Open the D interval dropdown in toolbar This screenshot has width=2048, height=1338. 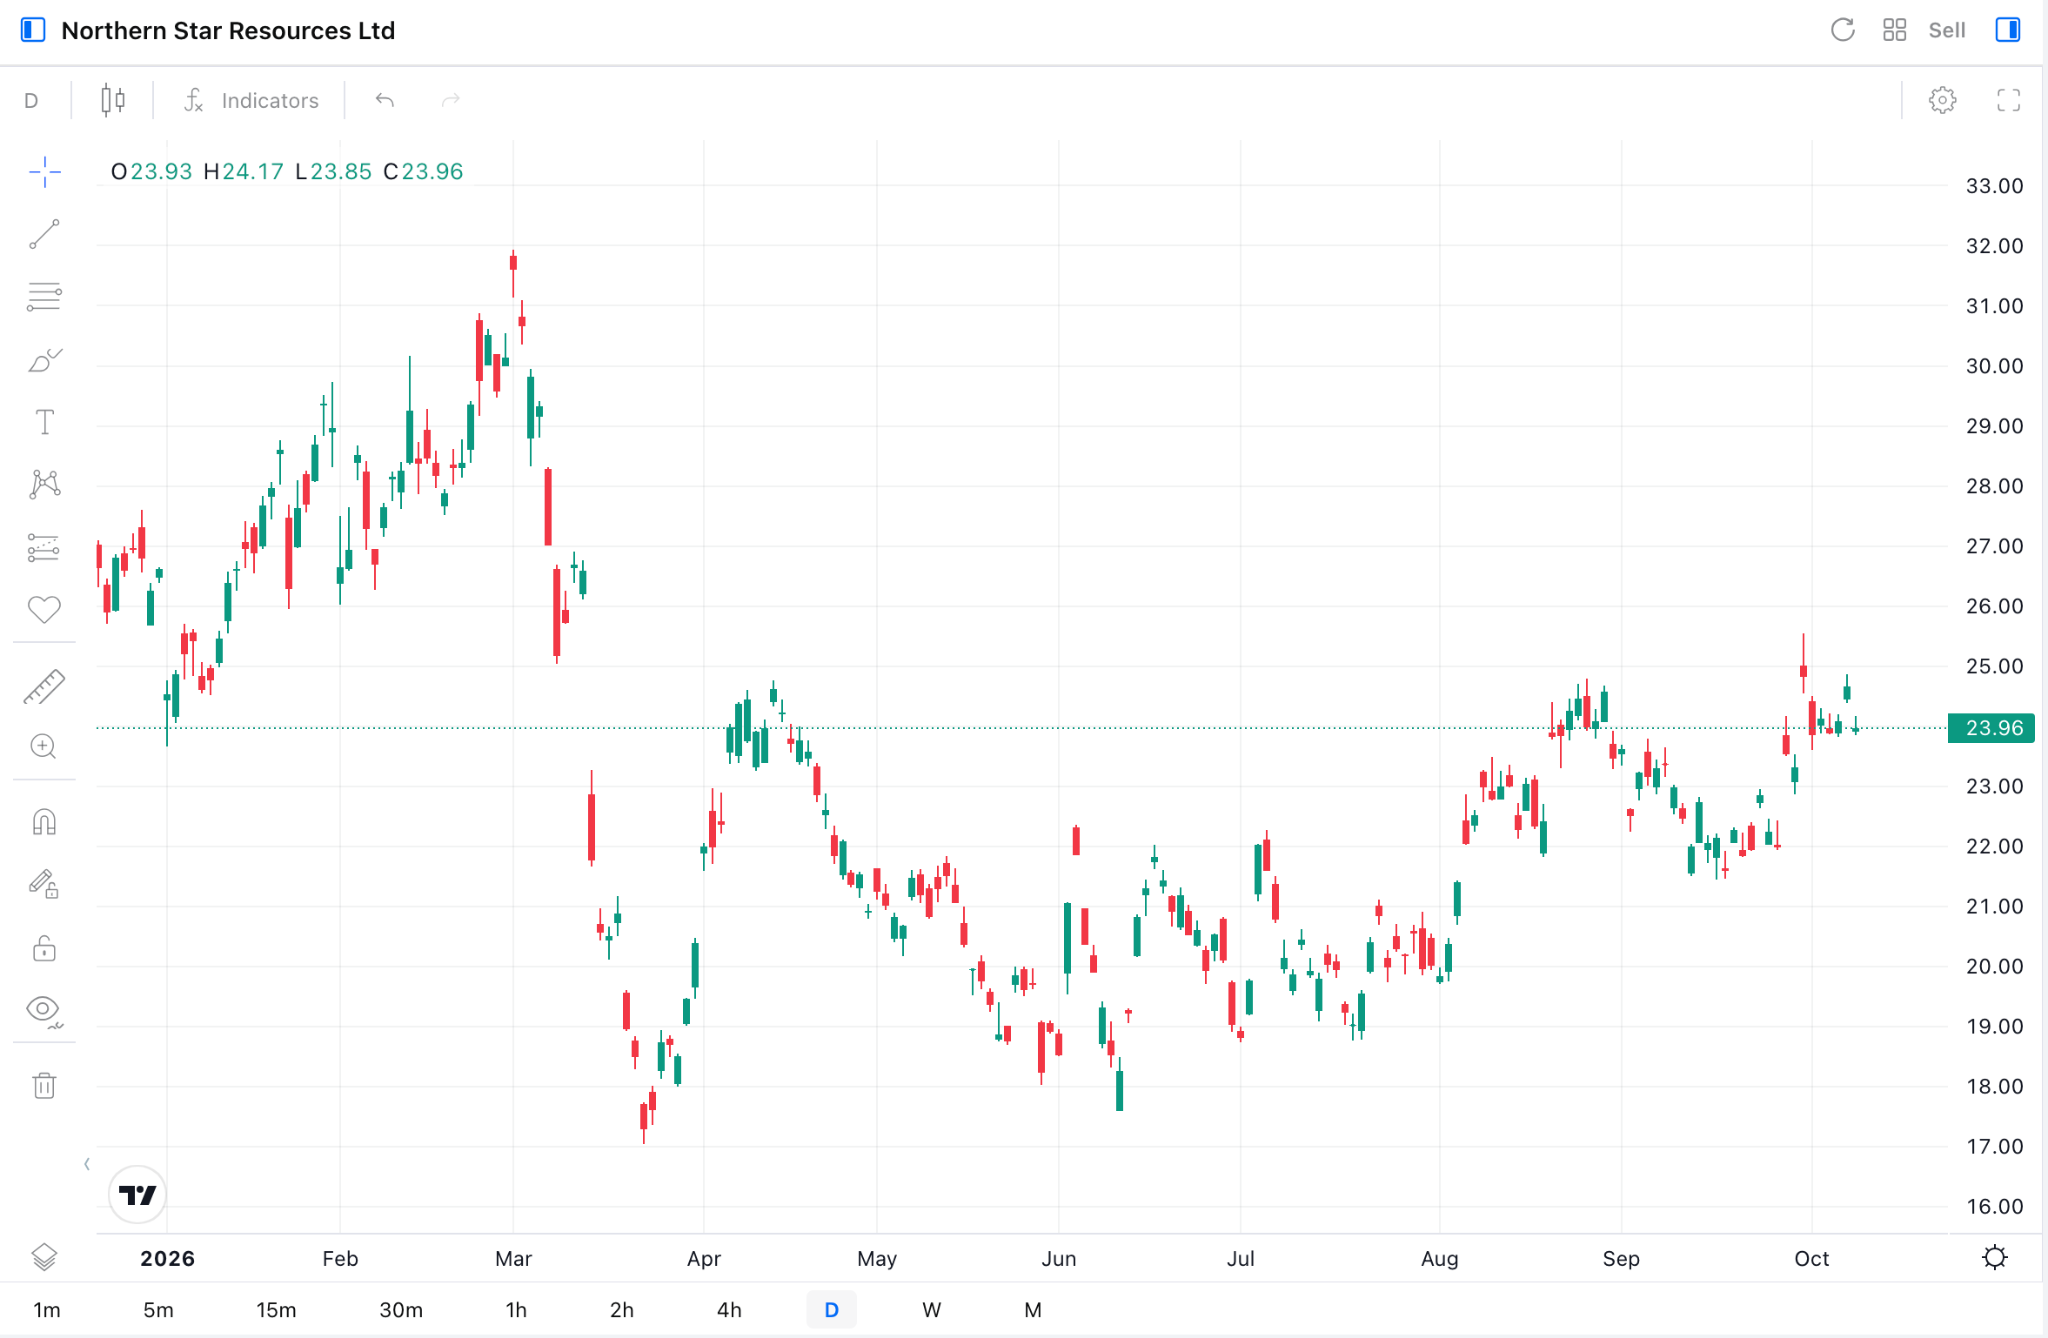(31, 100)
